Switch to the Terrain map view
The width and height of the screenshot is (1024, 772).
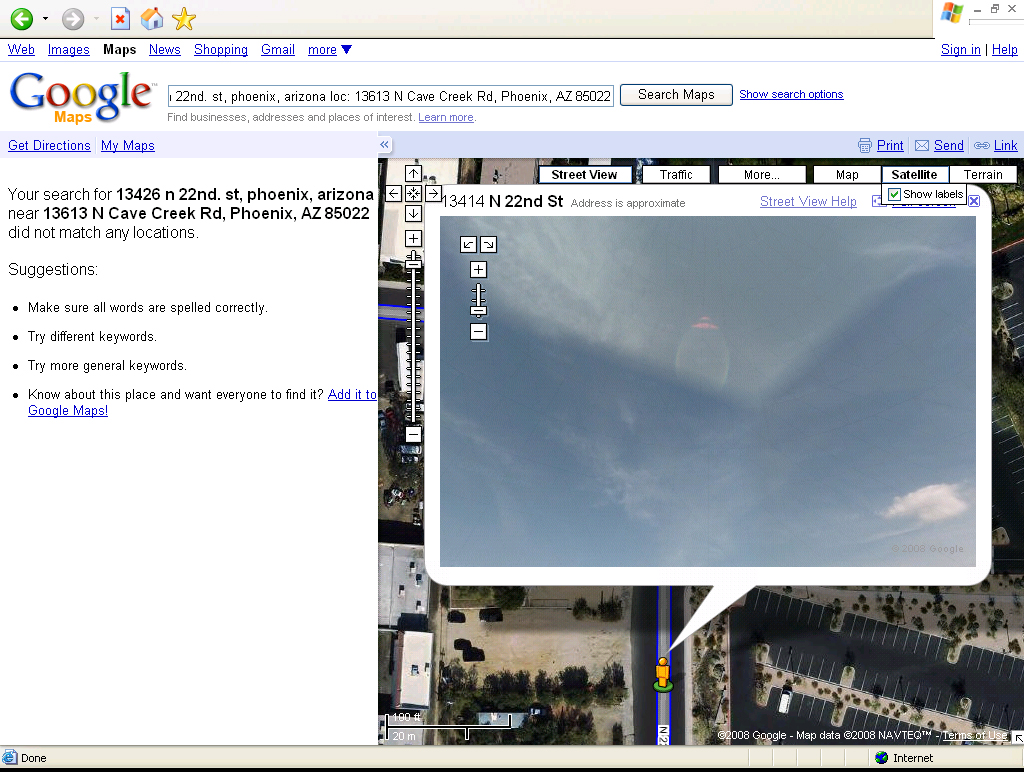click(x=982, y=175)
